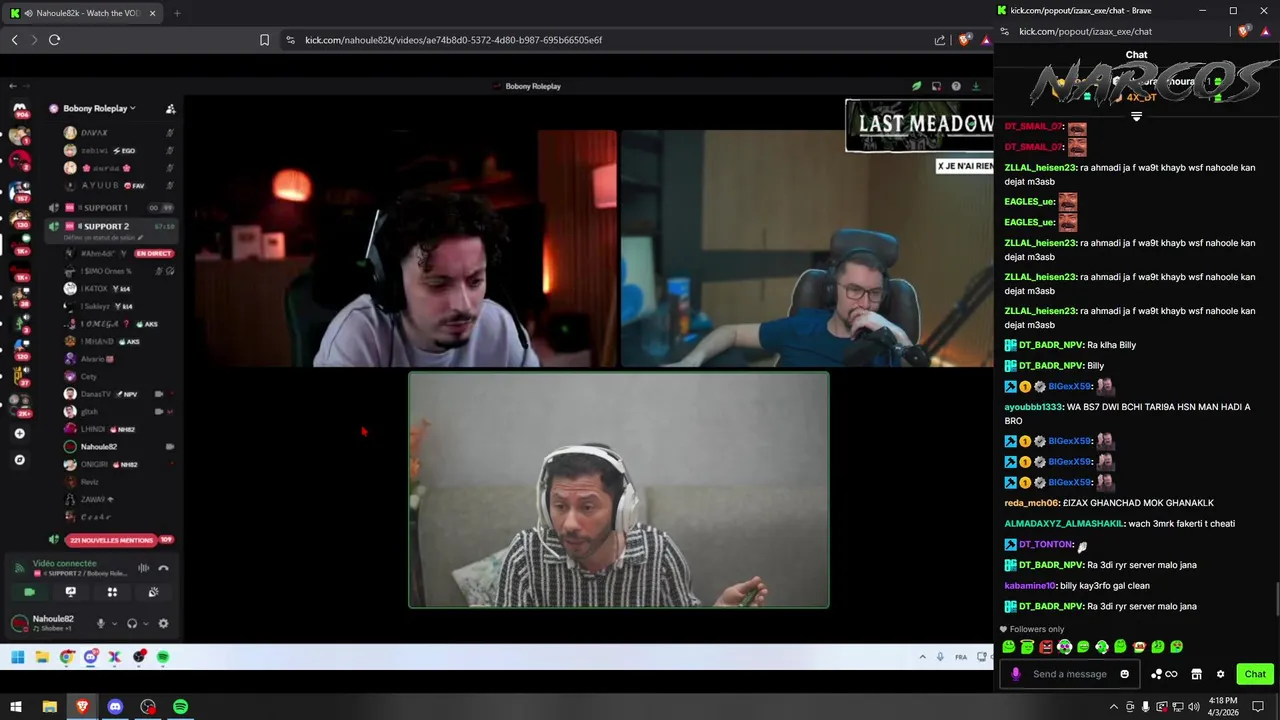Select user ONIGIRI in the channel list
This screenshot has height=720, width=1280.
(x=93, y=464)
